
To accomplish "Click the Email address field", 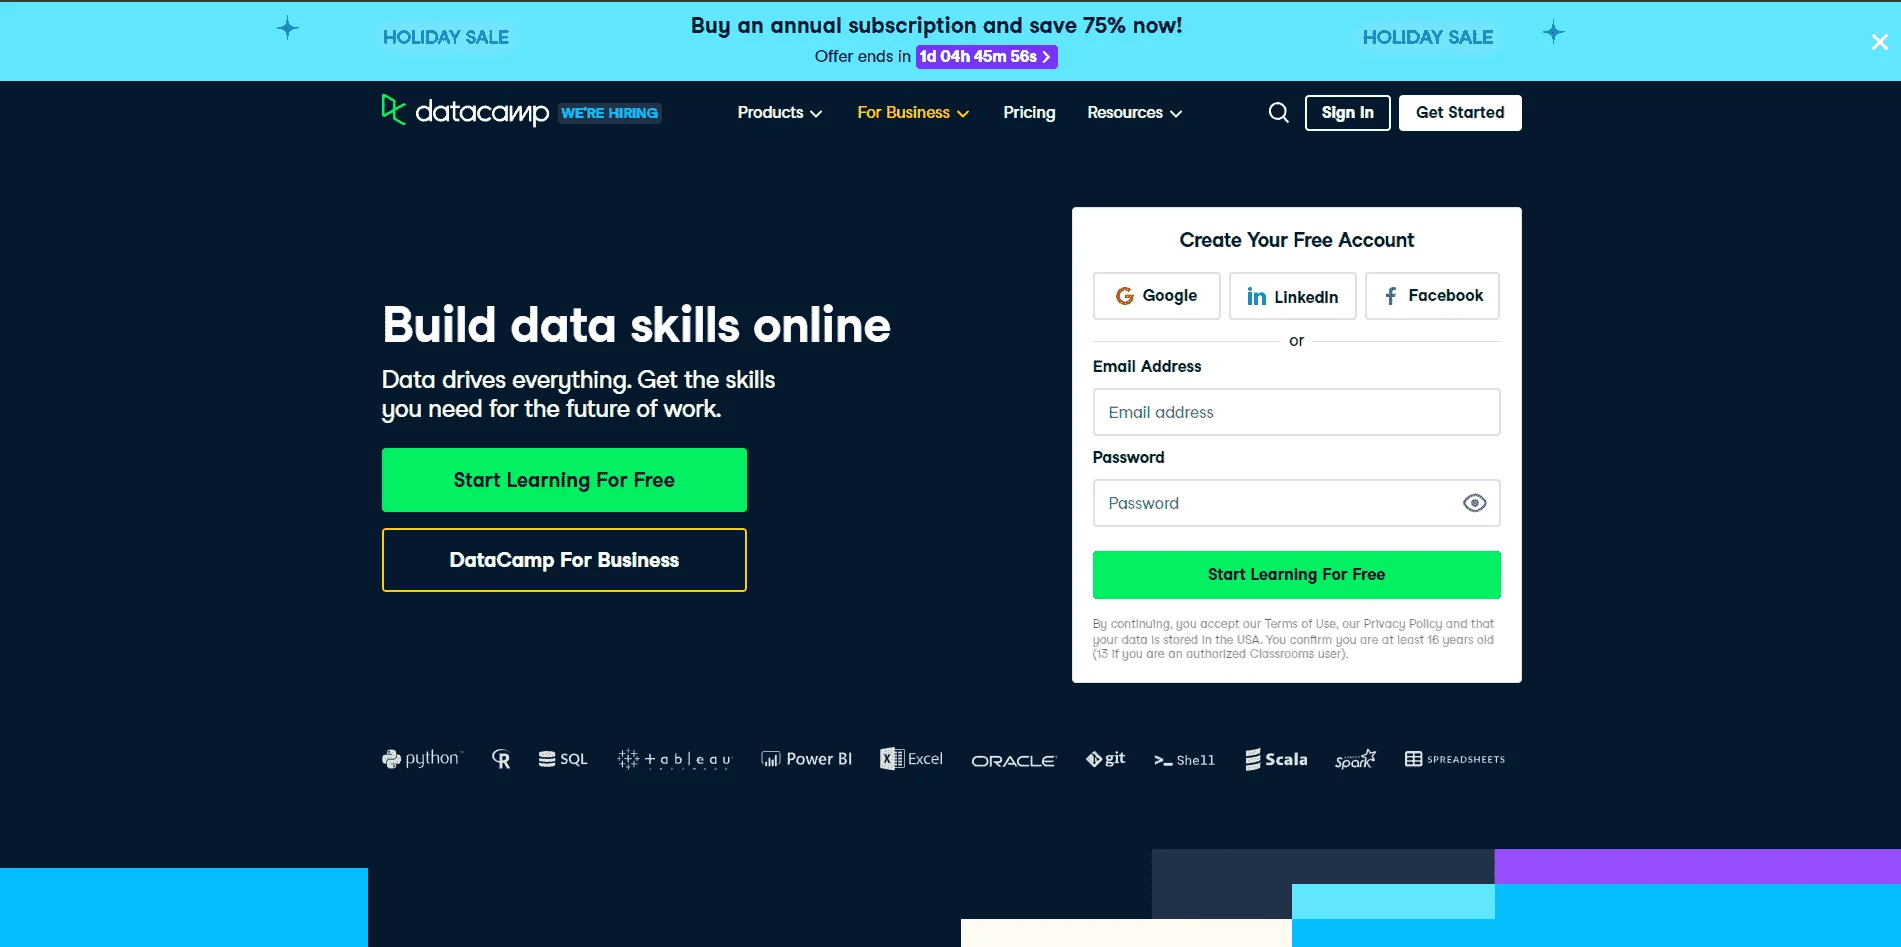I will coord(1296,412).
